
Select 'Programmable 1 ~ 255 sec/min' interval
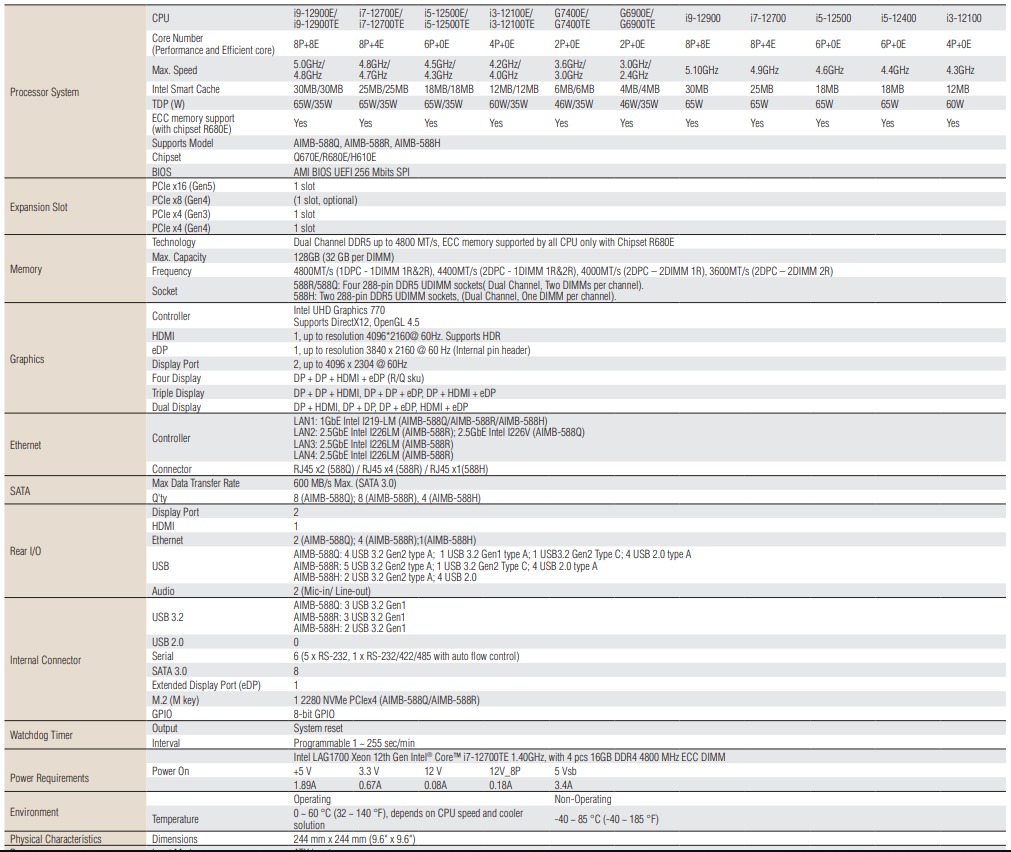point(354,743)
